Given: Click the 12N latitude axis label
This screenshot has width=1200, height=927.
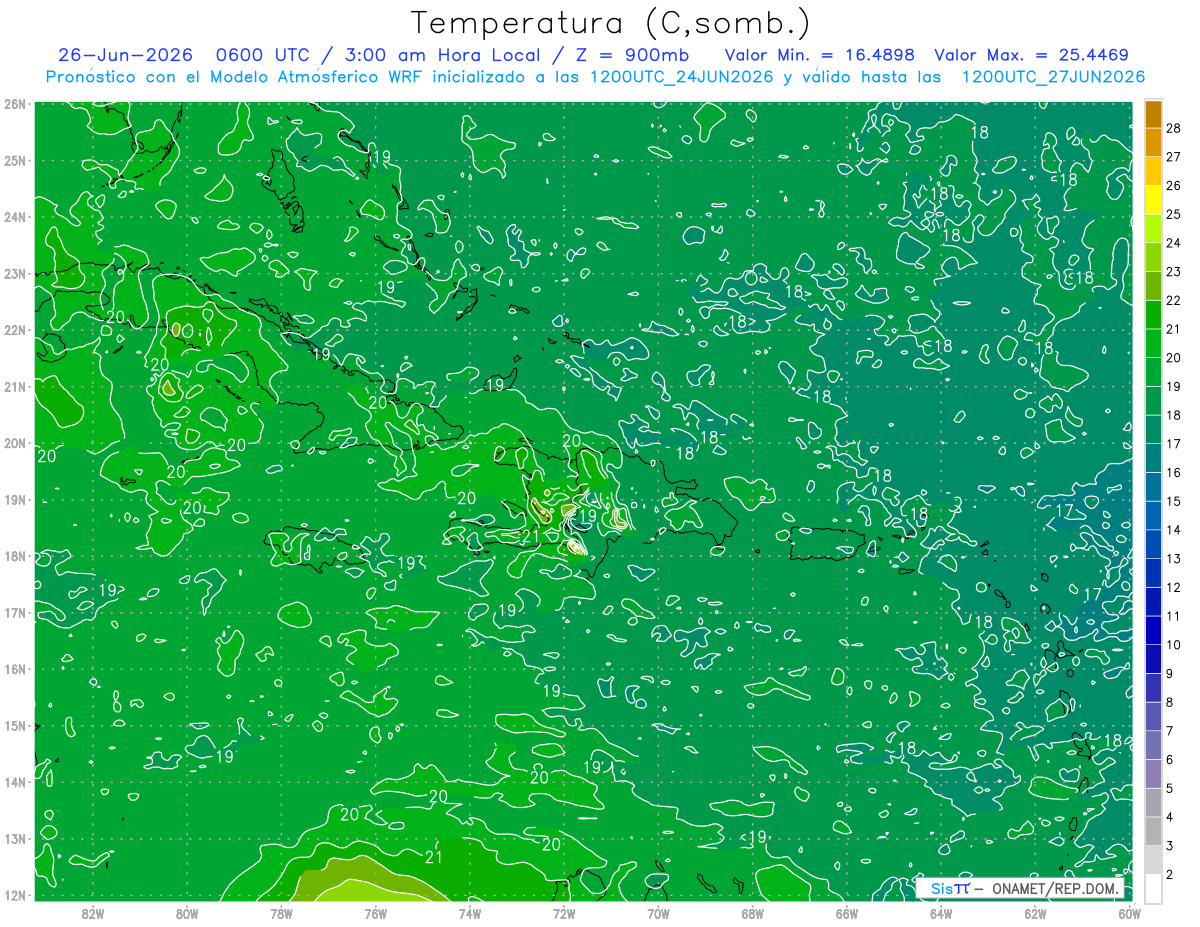Looking at the screenshot, I should pos(15,895).
